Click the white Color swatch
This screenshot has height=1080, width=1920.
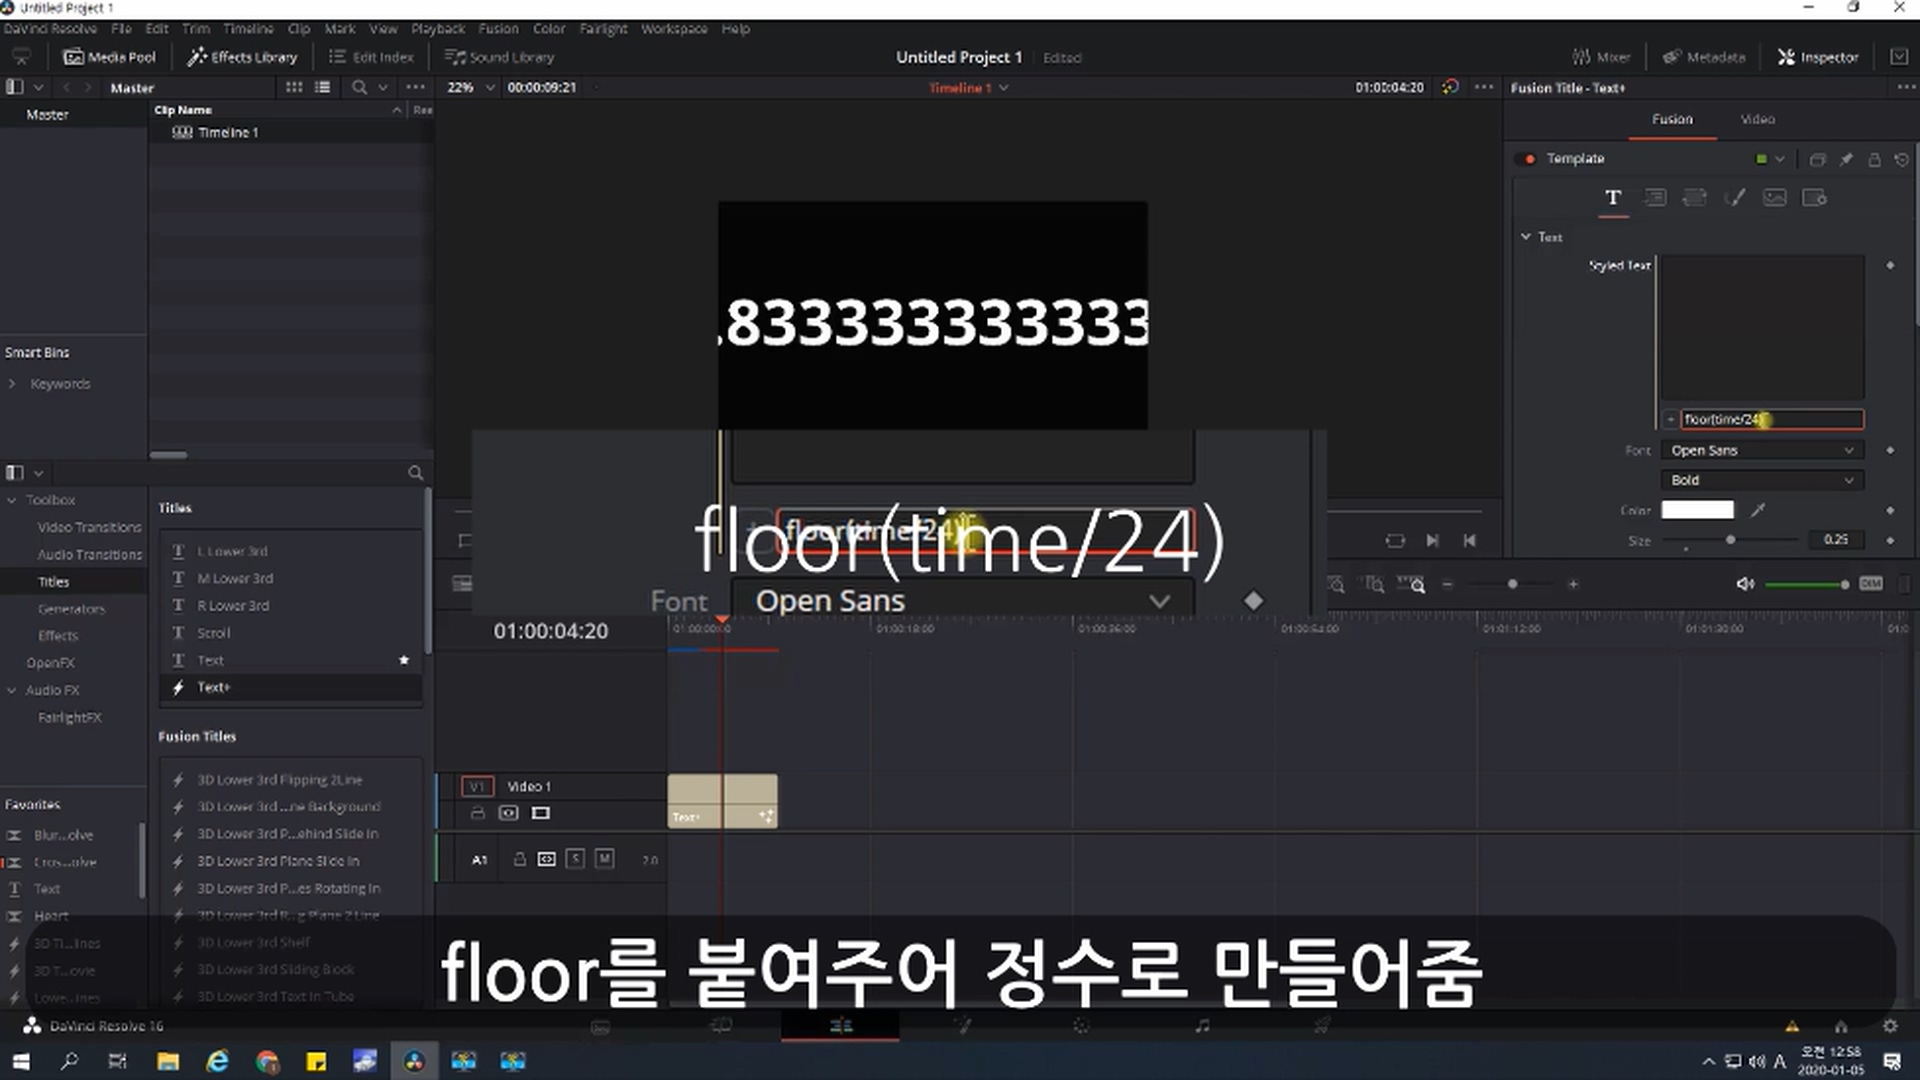(x=1697, y=510)
